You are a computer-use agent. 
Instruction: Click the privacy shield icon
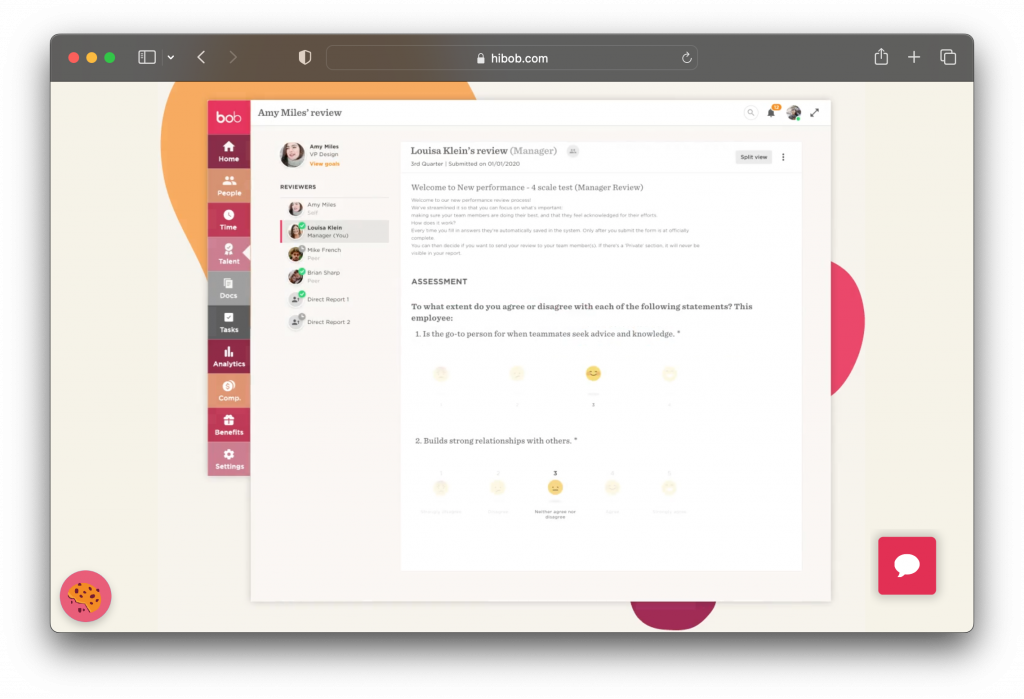(305, 57)
